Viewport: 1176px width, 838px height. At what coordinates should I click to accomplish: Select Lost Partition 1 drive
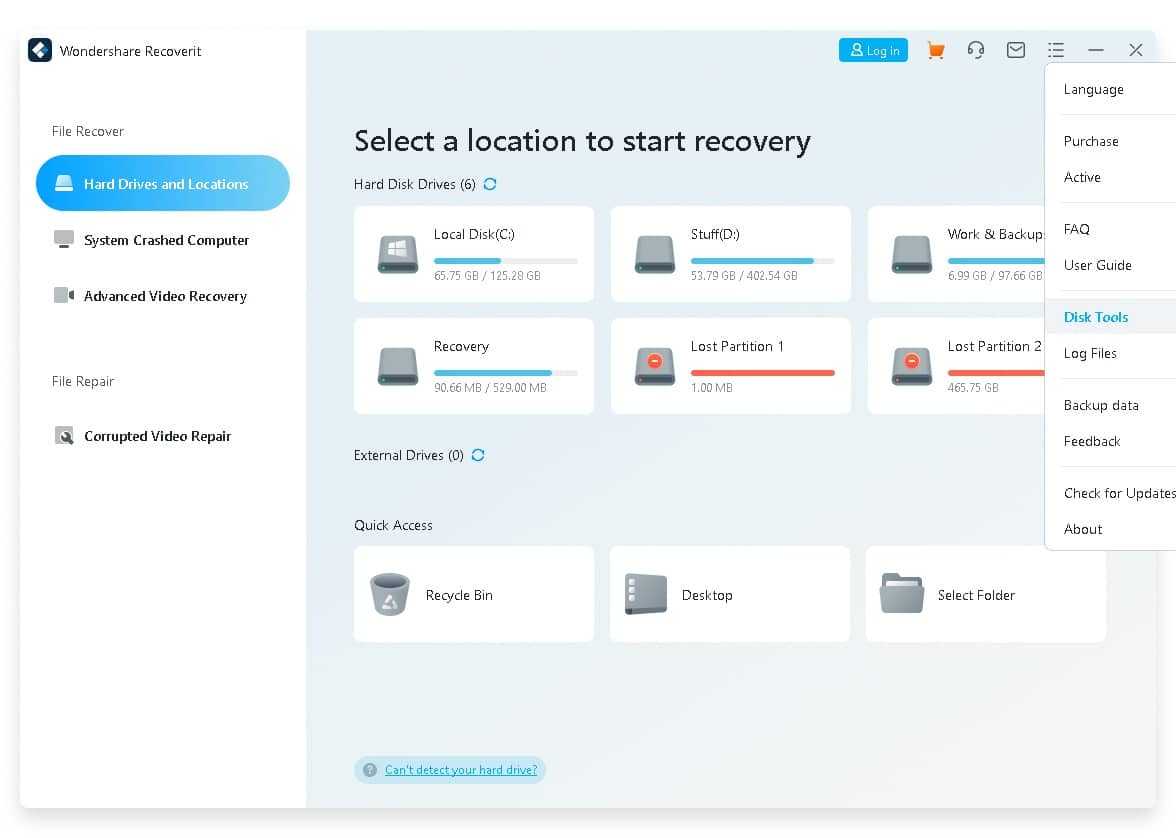(730, 366)
